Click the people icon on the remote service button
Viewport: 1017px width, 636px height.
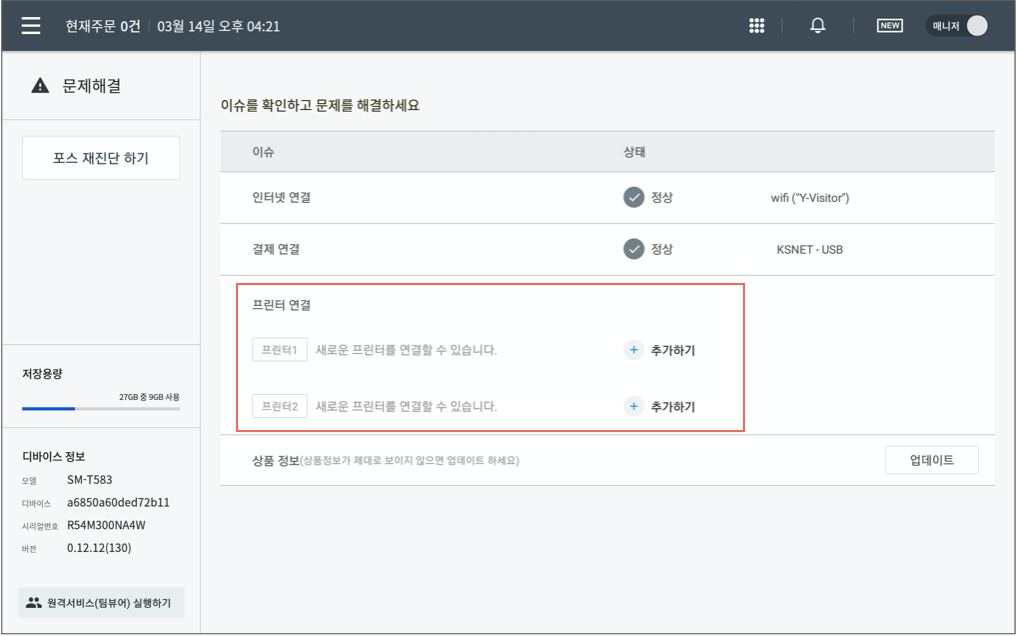tap(34, 603)
